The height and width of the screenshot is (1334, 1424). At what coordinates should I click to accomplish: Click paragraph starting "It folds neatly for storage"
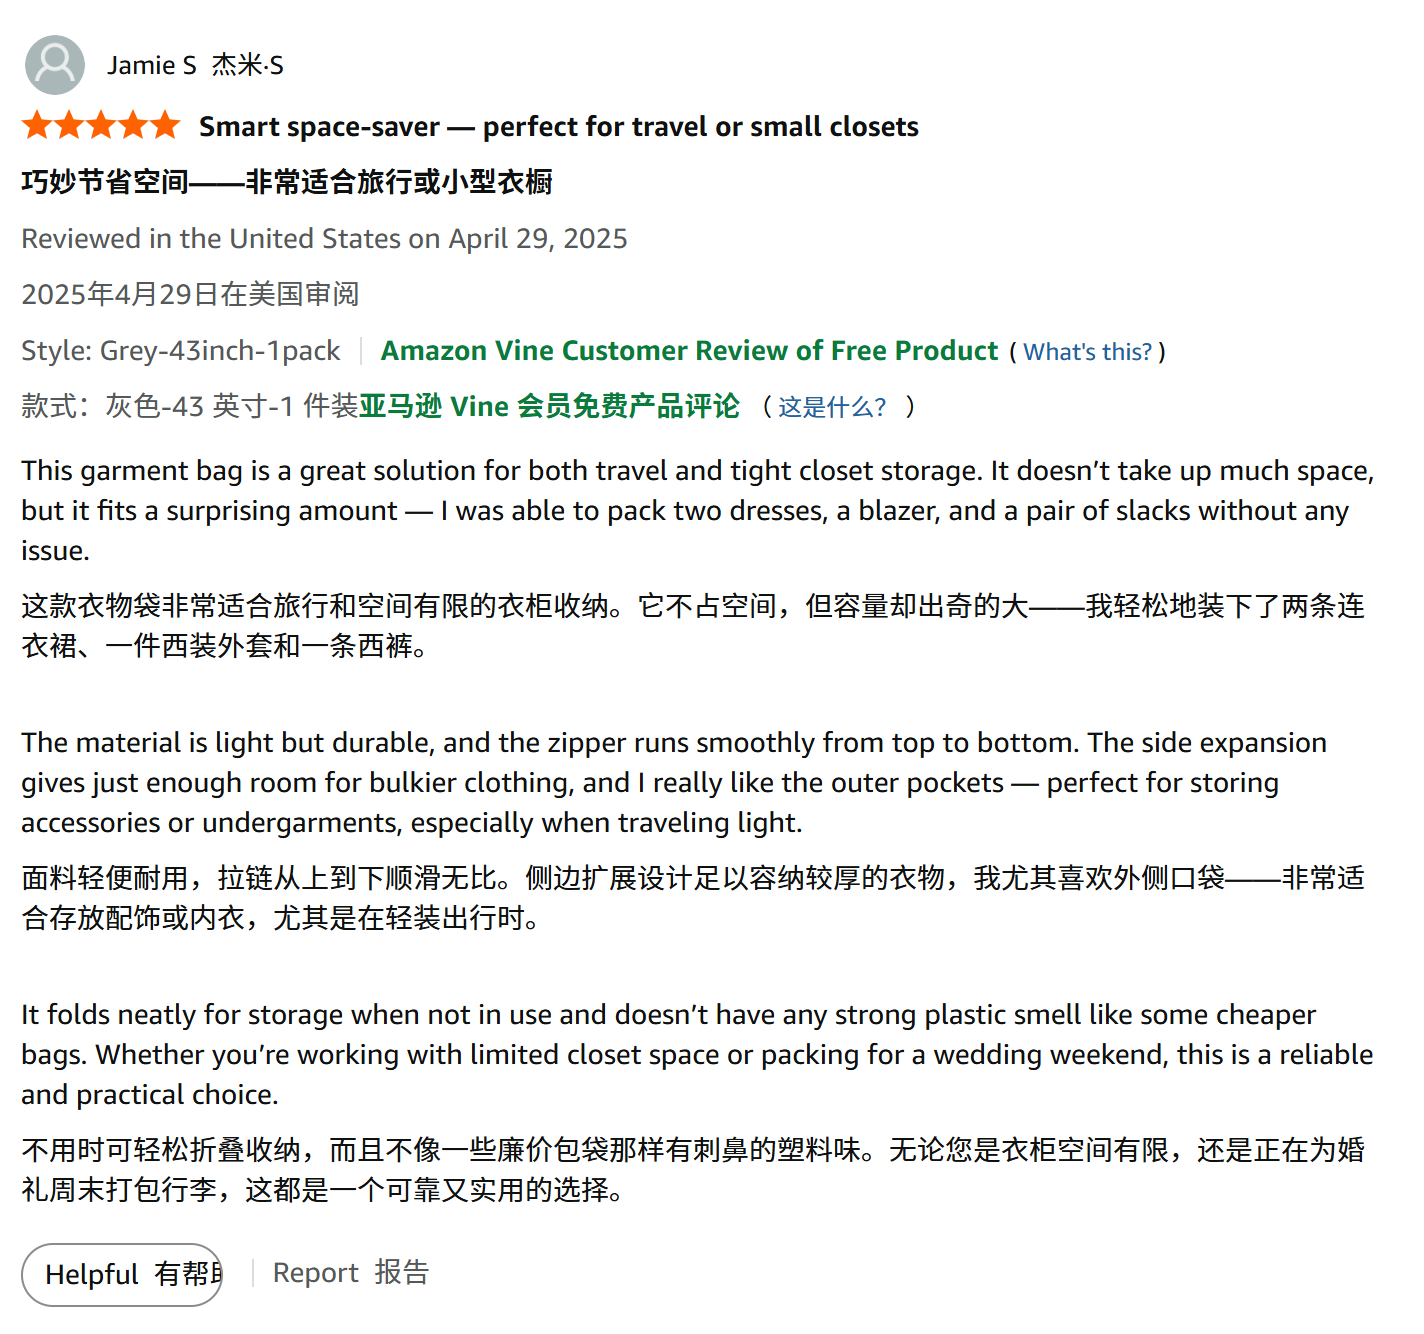697,1054
